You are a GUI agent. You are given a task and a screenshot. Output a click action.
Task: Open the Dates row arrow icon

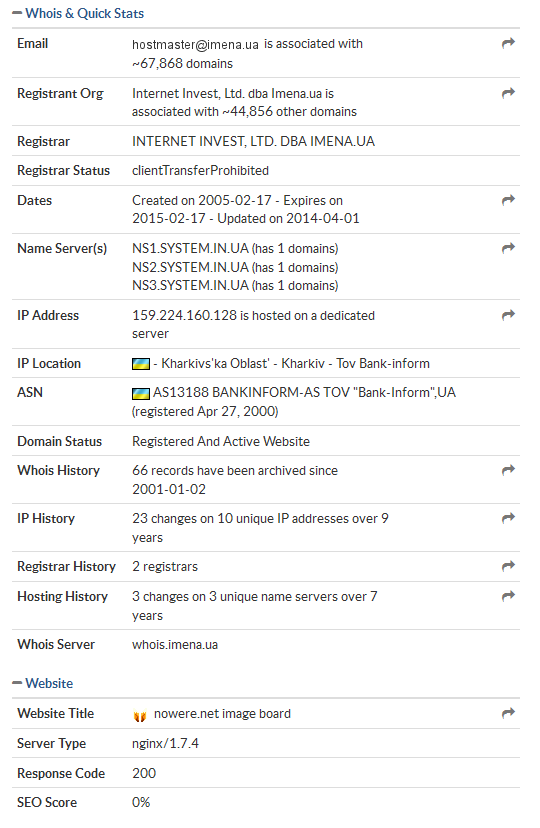508,200
